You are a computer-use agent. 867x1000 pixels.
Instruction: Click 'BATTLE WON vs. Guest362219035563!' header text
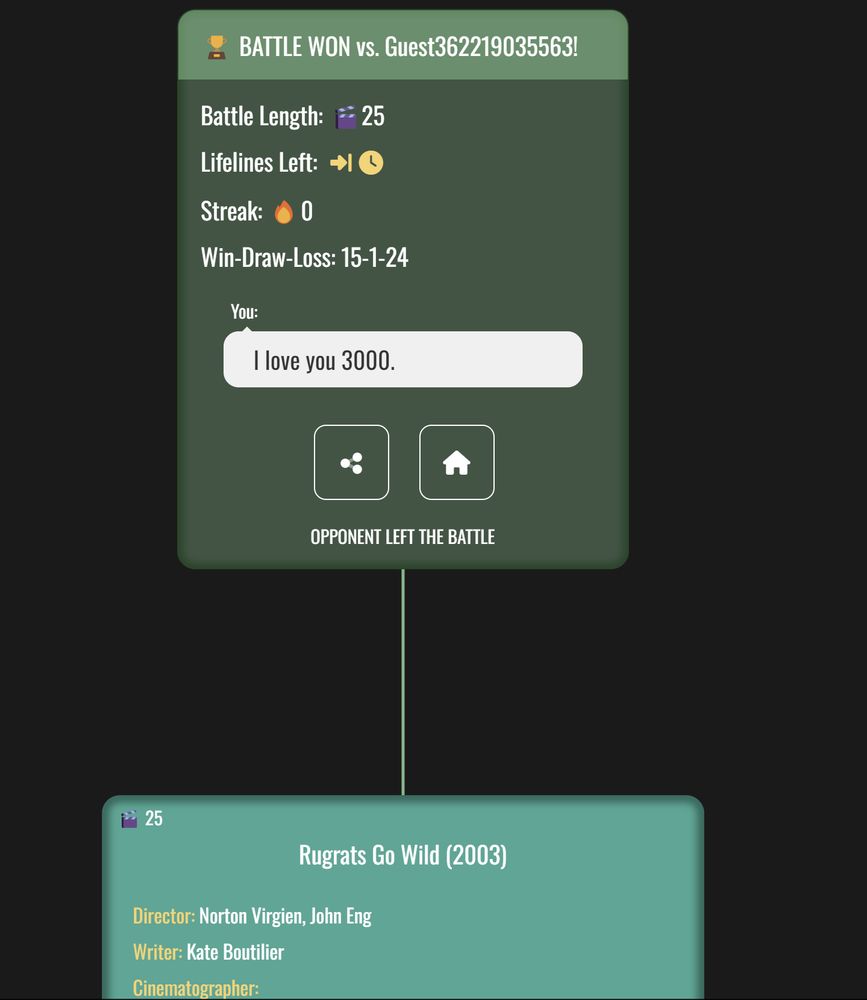408,47
